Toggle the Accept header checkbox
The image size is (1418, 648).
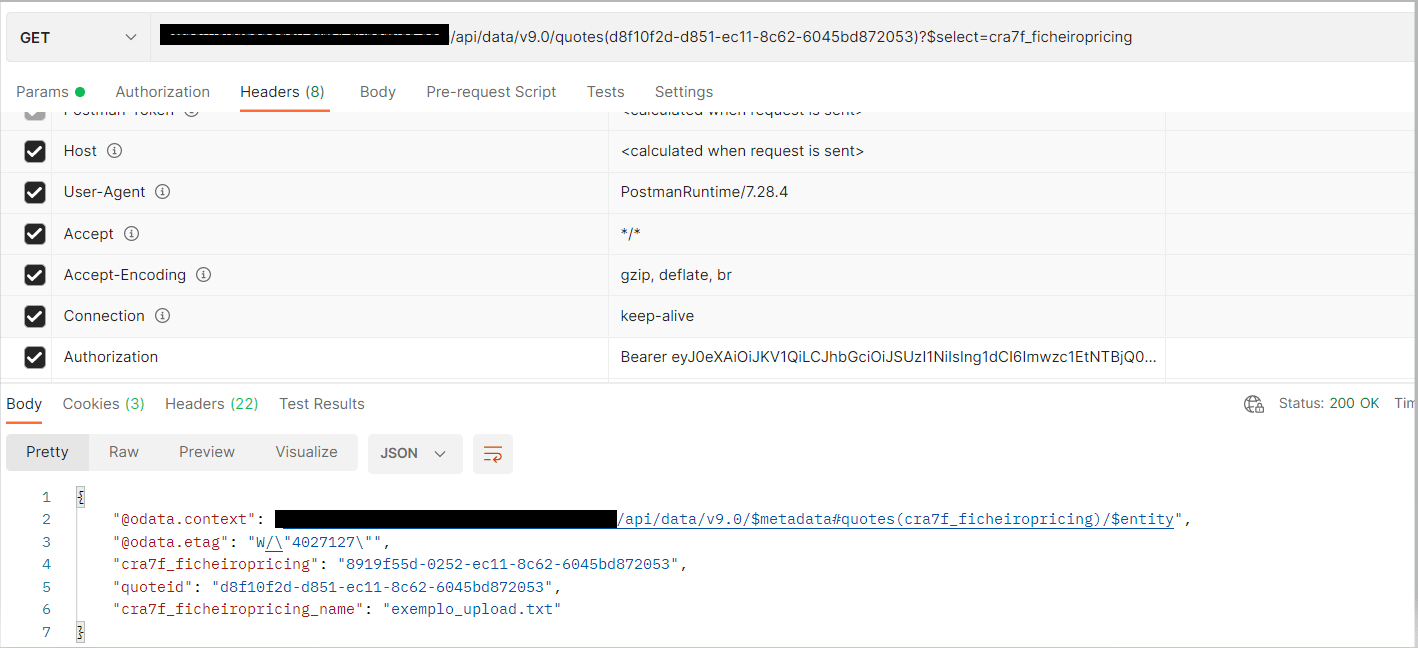35,234
